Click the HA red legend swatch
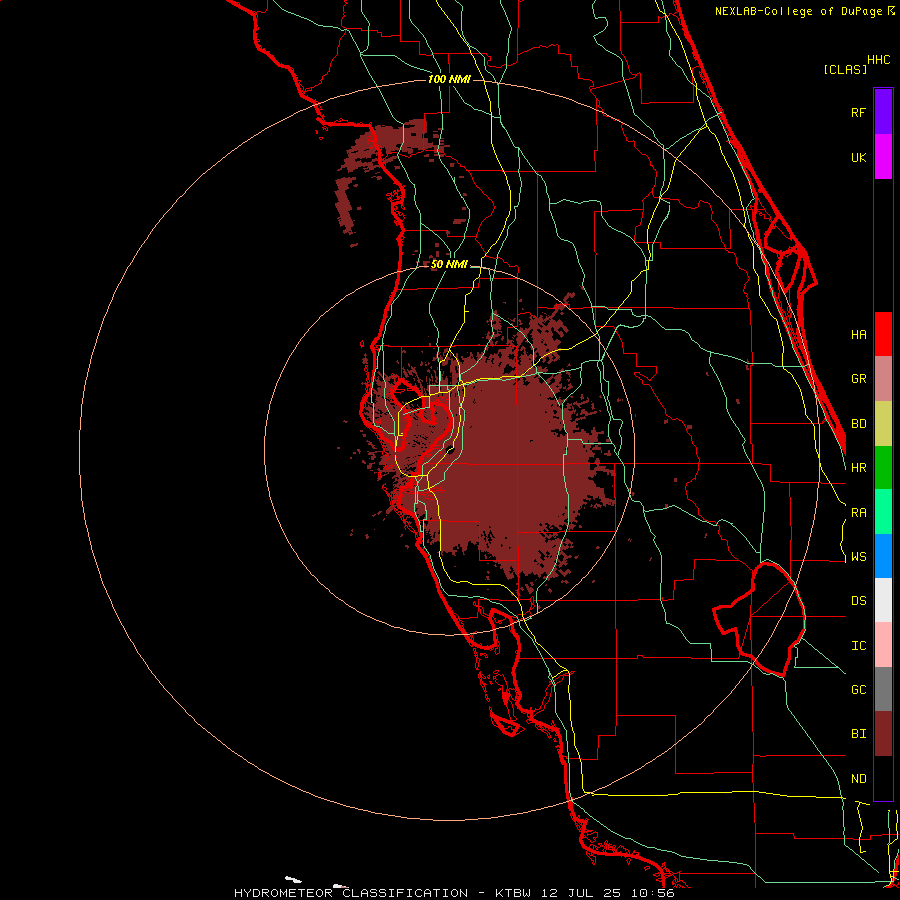Image resolution: width=900 pixels, height=900 pixels. coord(883,334)
